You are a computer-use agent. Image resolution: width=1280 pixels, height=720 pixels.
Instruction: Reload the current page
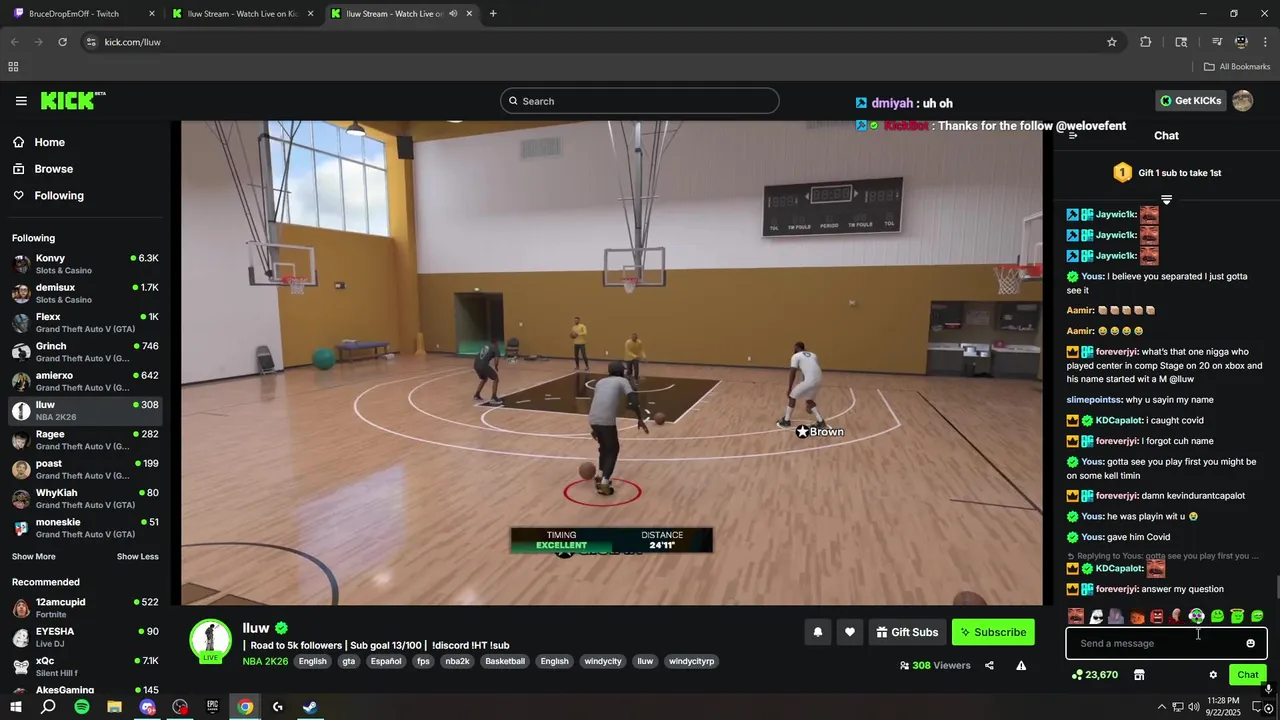coord(62,42)
